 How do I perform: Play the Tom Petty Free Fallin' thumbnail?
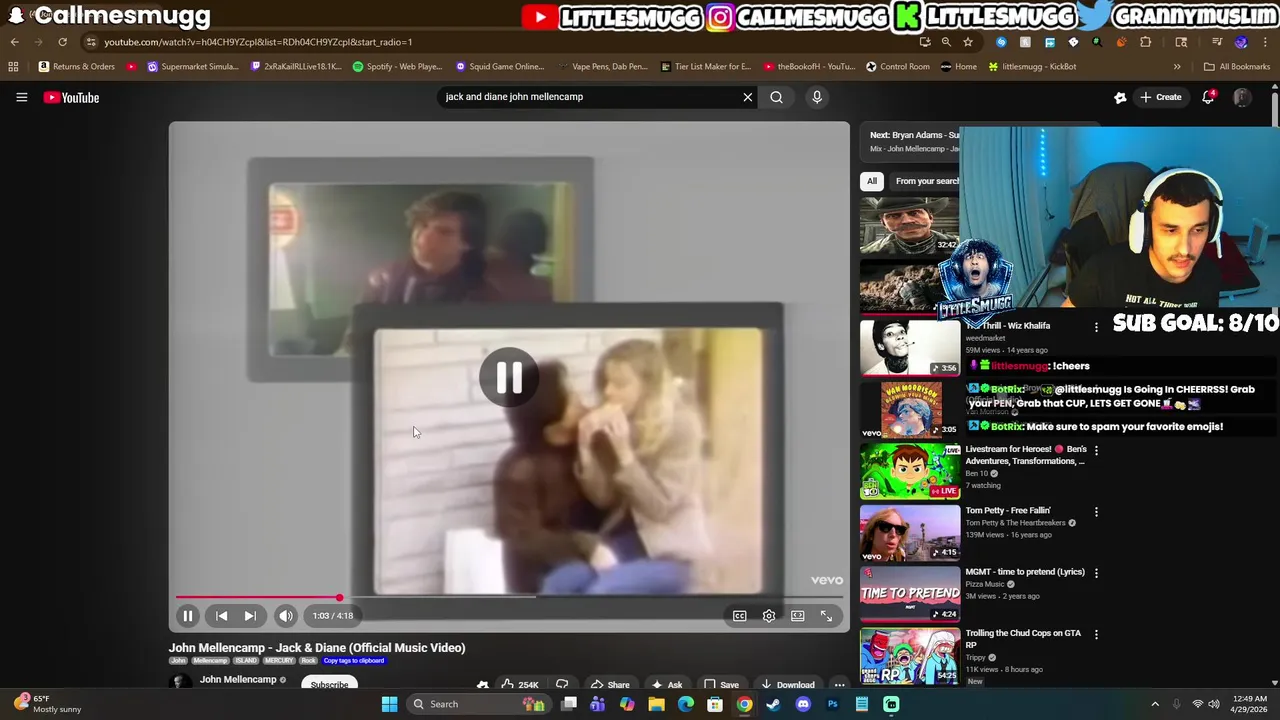pos(910,532)
